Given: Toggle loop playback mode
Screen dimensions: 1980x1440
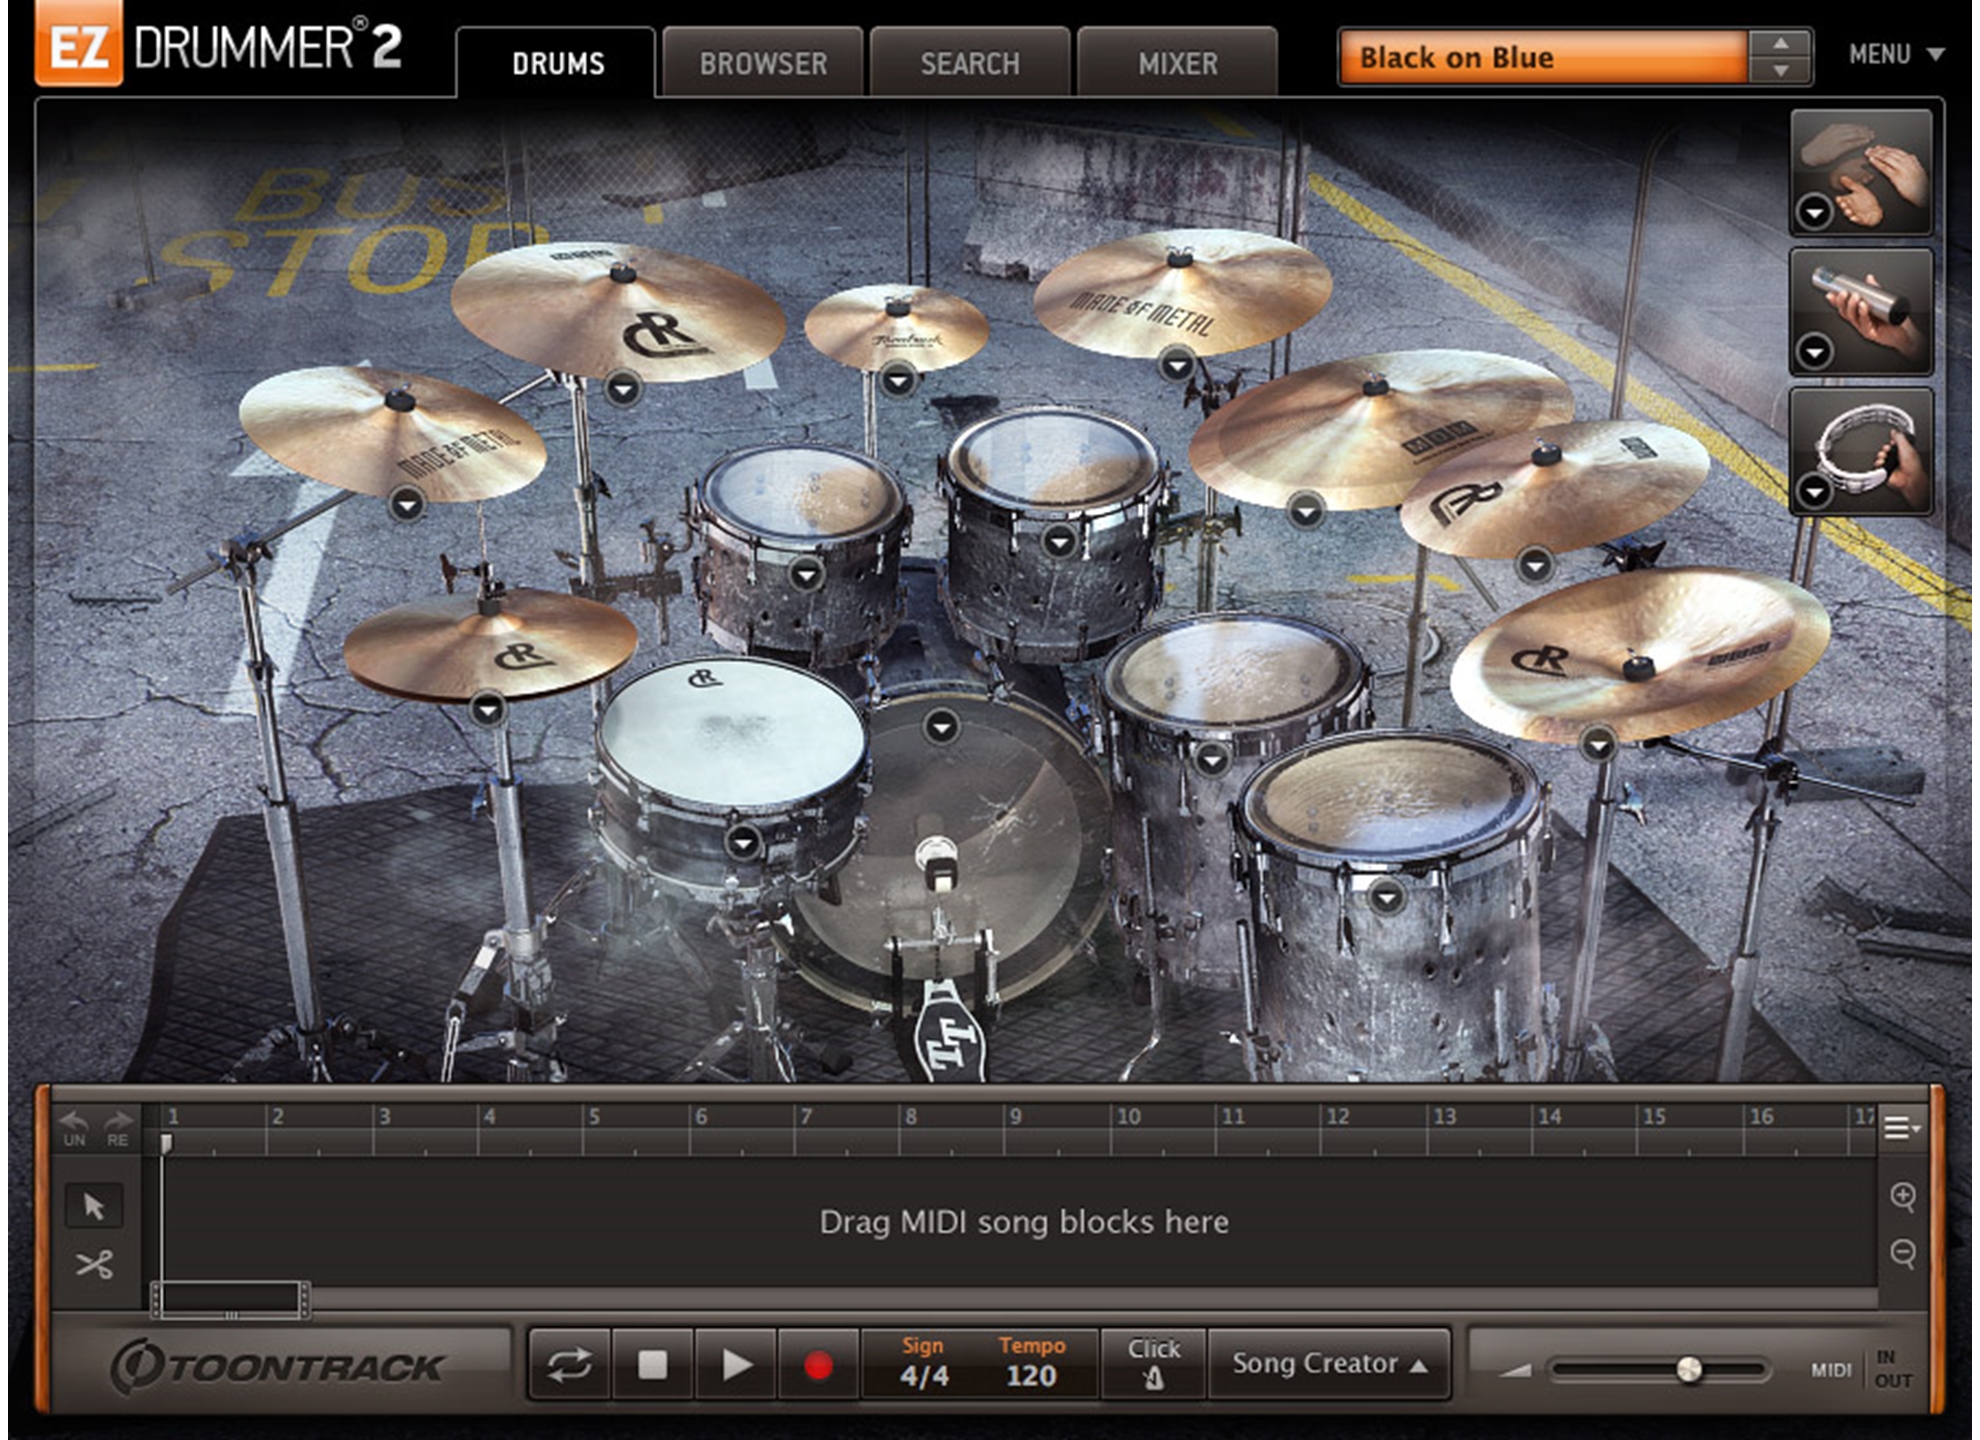Looking at the screenshot, I should coord(569,1365).
